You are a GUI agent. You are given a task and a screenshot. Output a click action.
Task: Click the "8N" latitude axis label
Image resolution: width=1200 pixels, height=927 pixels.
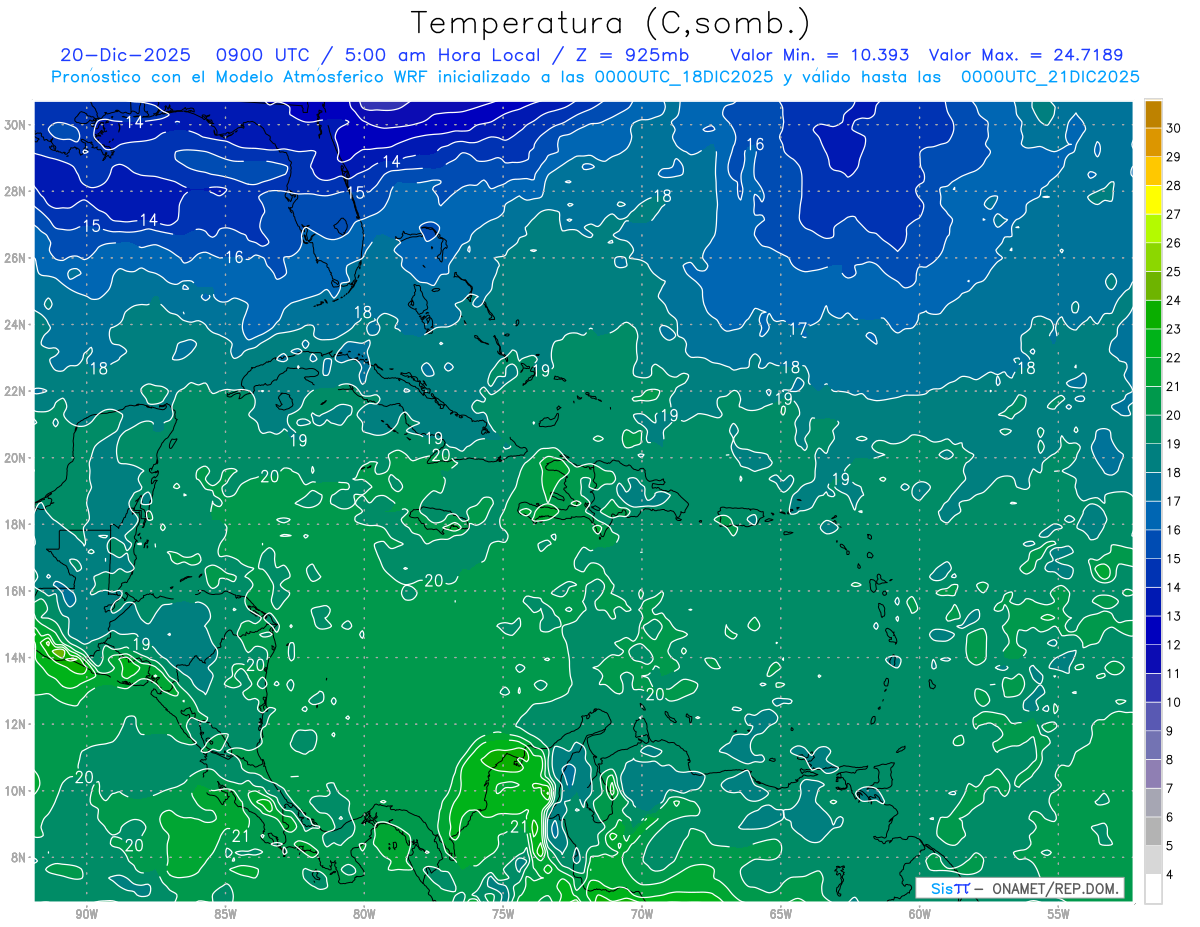tap(20, 857)
